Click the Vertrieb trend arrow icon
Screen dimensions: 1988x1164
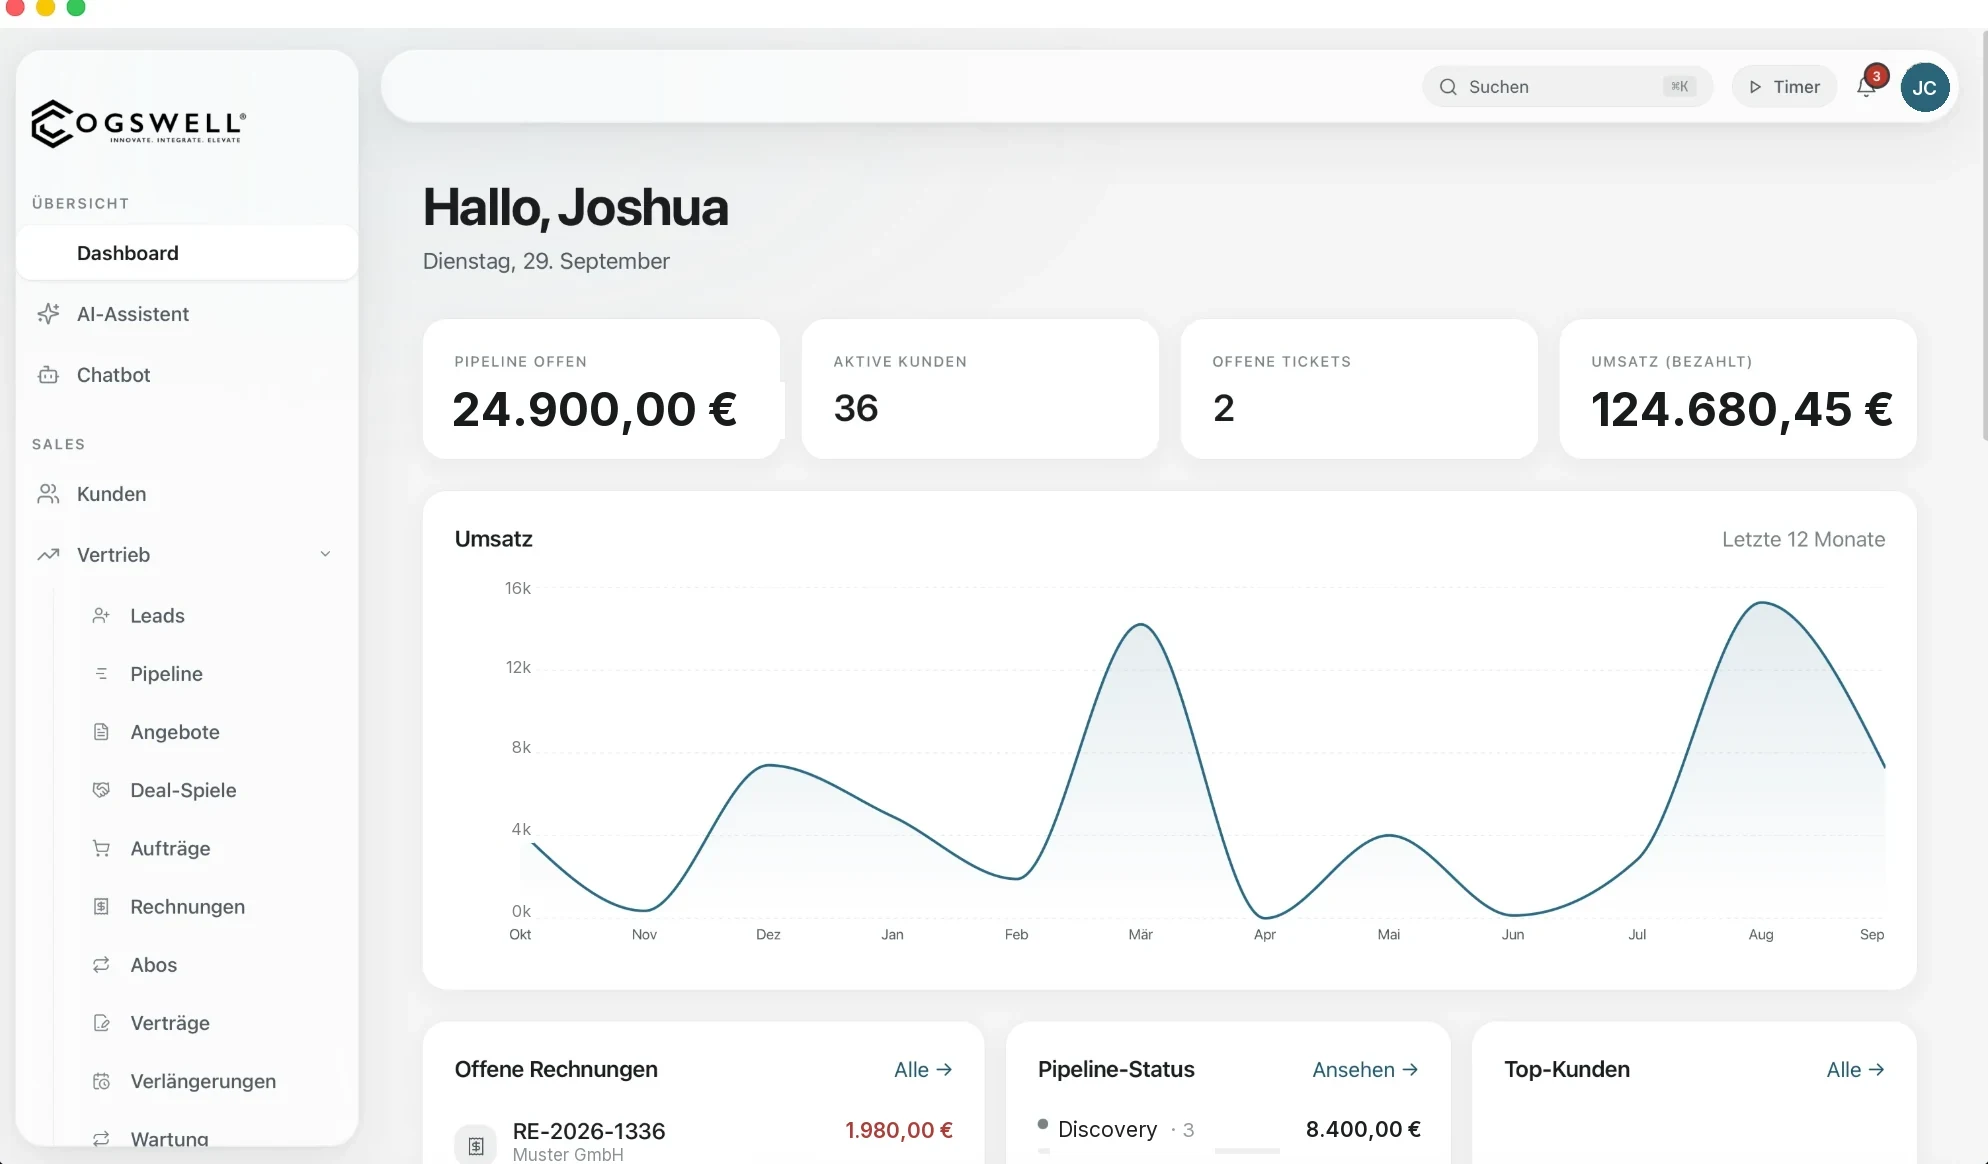pyautogui.click(x=48, y=555)
